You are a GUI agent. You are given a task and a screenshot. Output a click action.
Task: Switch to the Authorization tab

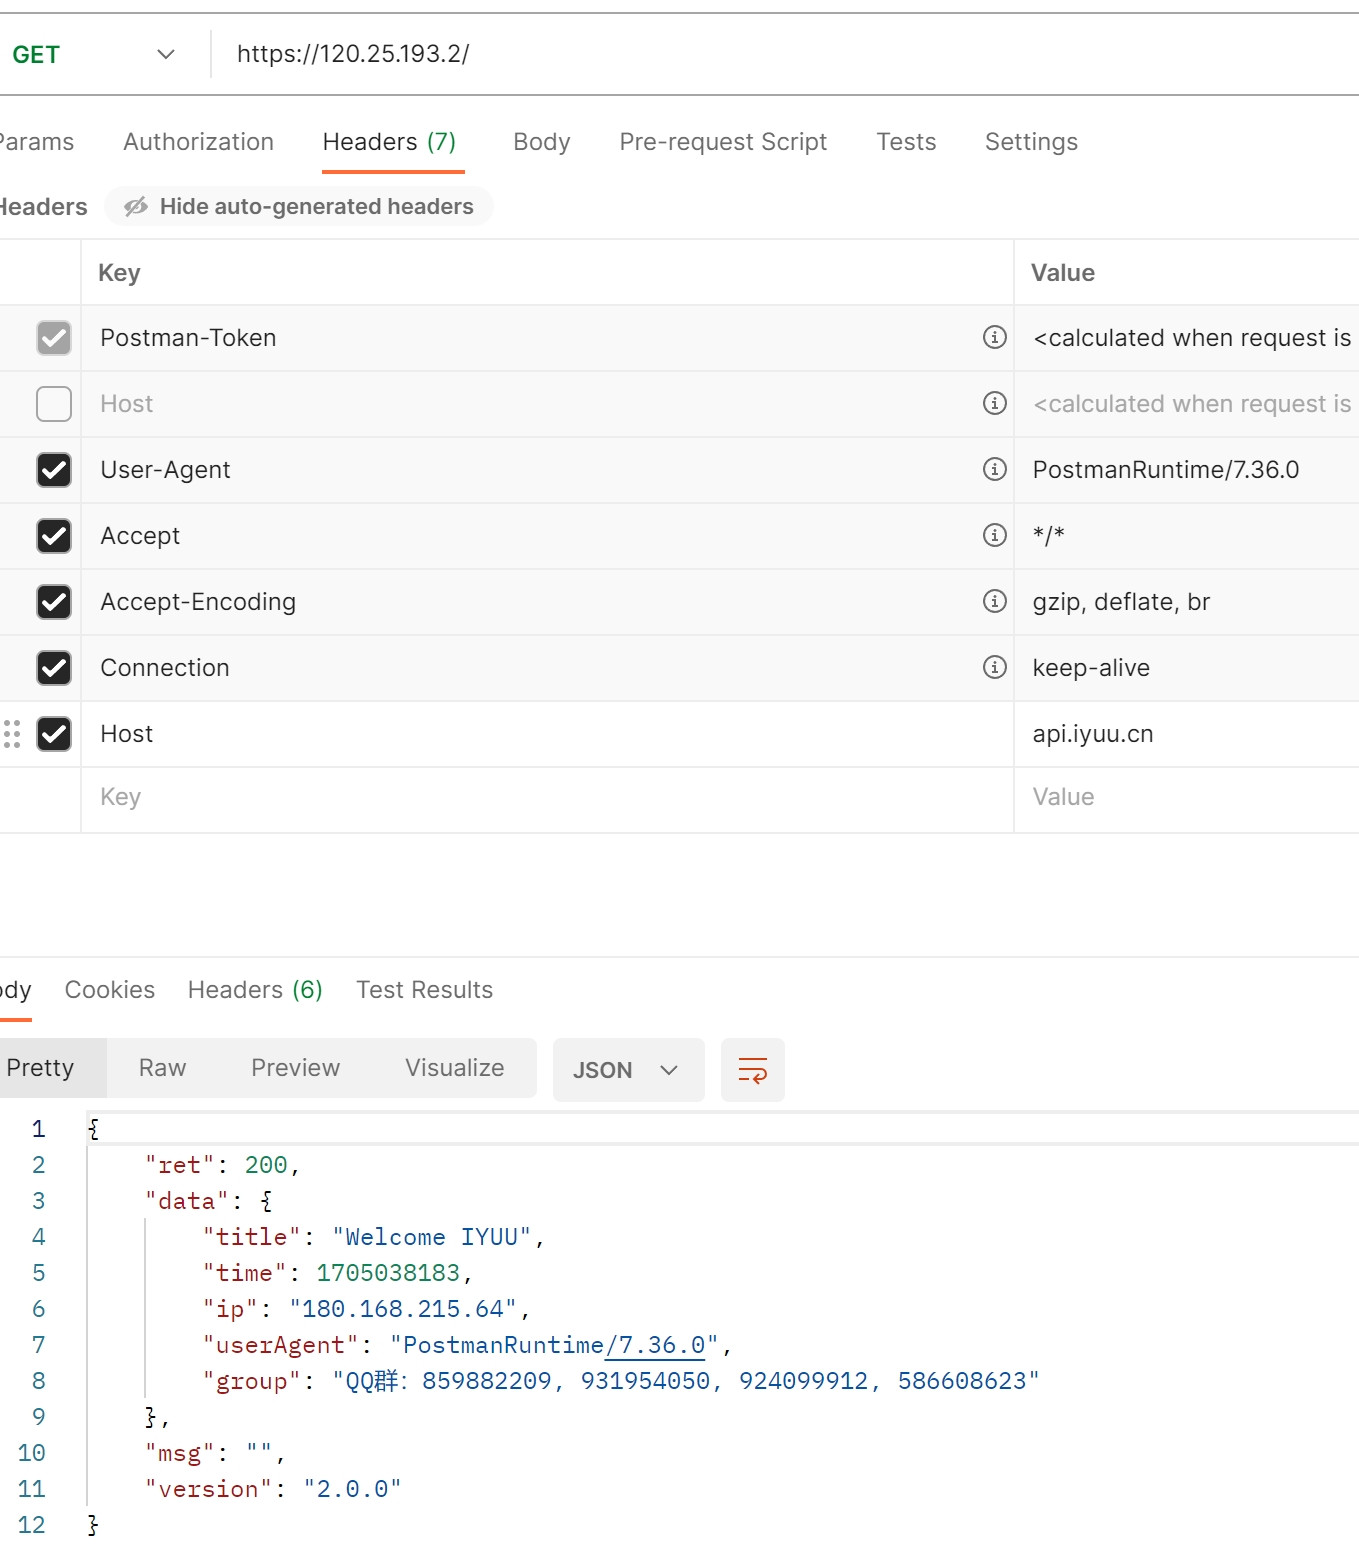click(198, 142)
